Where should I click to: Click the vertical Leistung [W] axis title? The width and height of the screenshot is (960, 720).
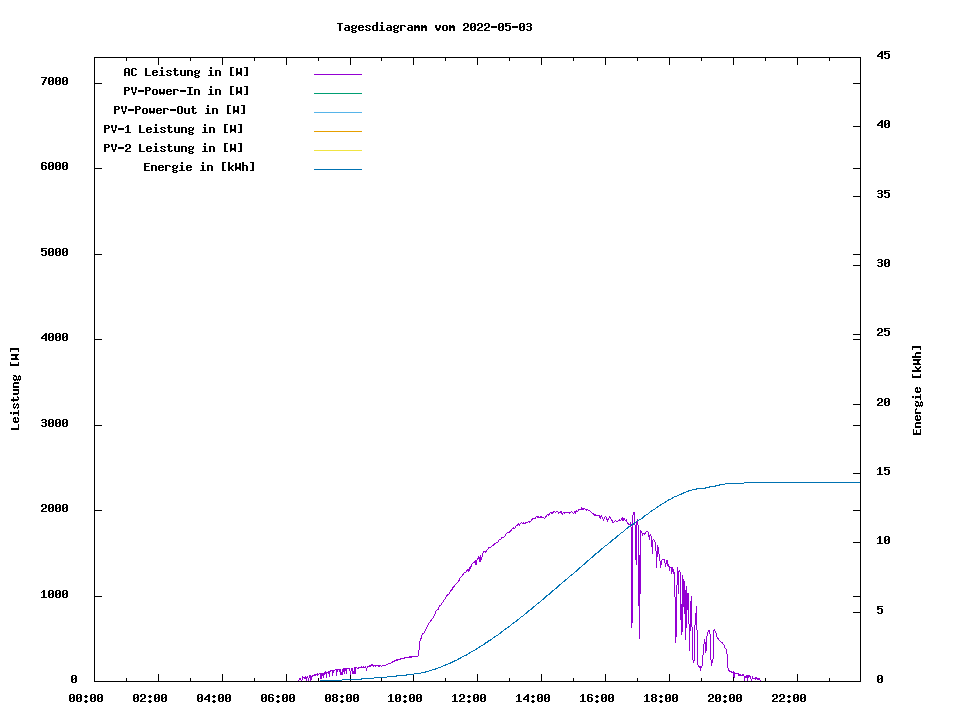[x=15, y=389]
